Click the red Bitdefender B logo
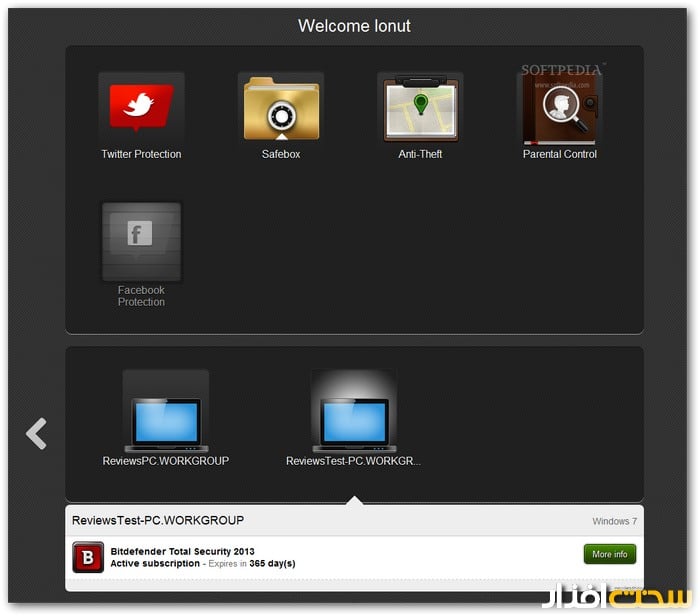Screen dimensions: 700x616 (88, 557)
